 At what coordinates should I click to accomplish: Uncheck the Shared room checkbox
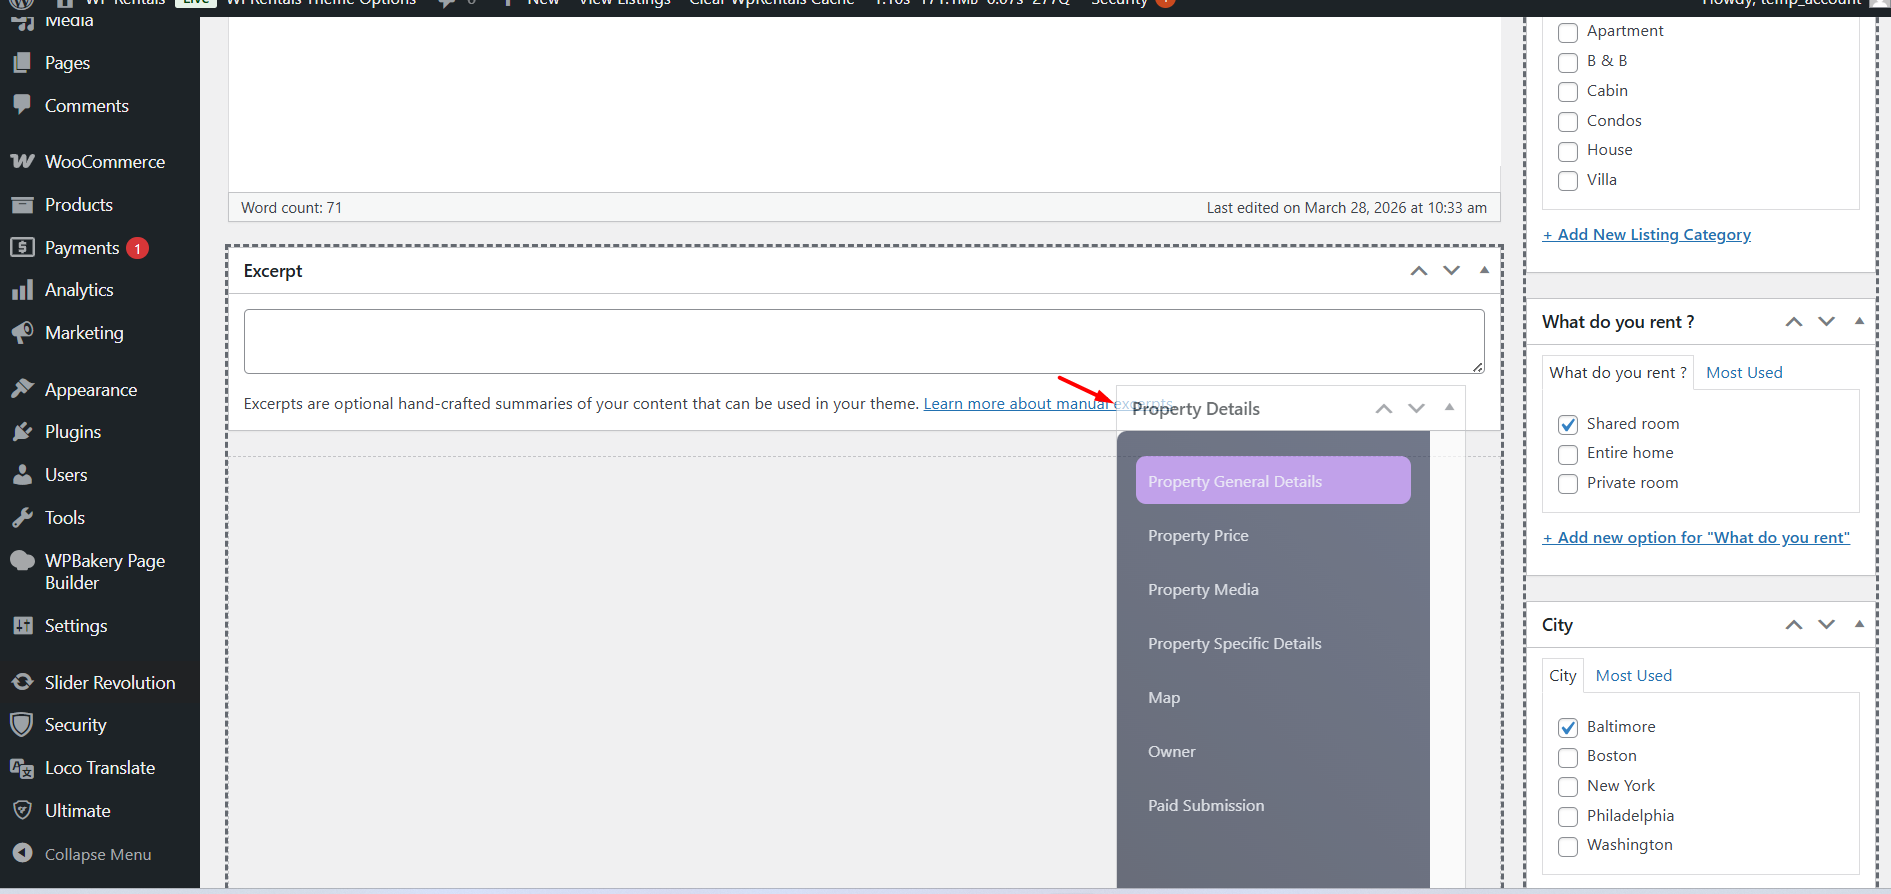[1568, 424]
